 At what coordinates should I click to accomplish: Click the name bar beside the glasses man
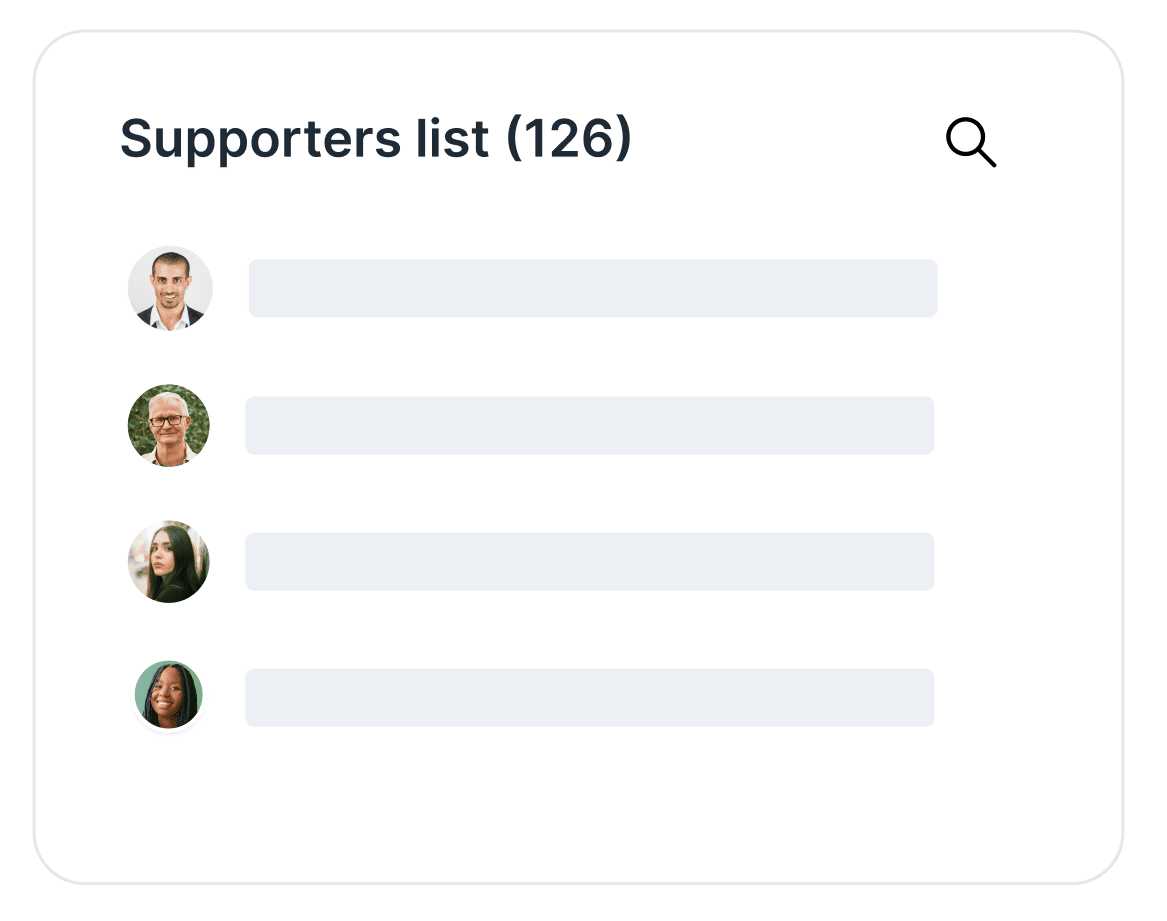[589, 425]
